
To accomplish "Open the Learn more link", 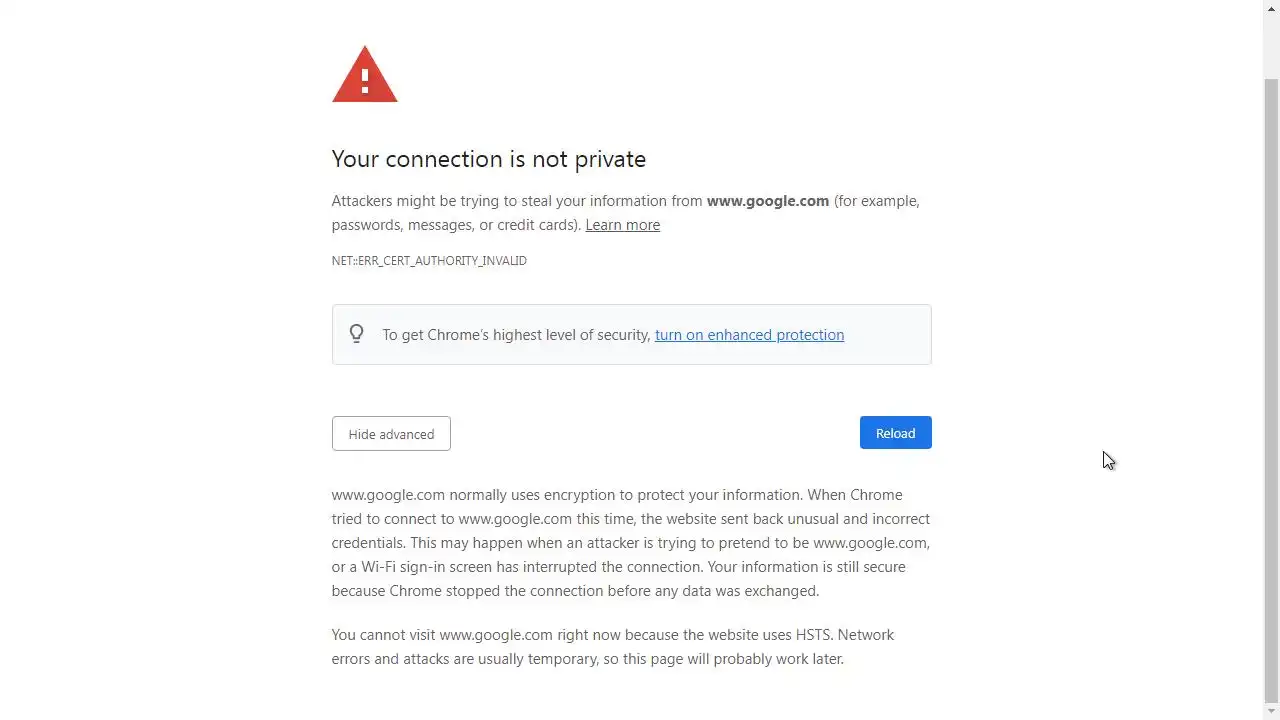I will [622, 225].
